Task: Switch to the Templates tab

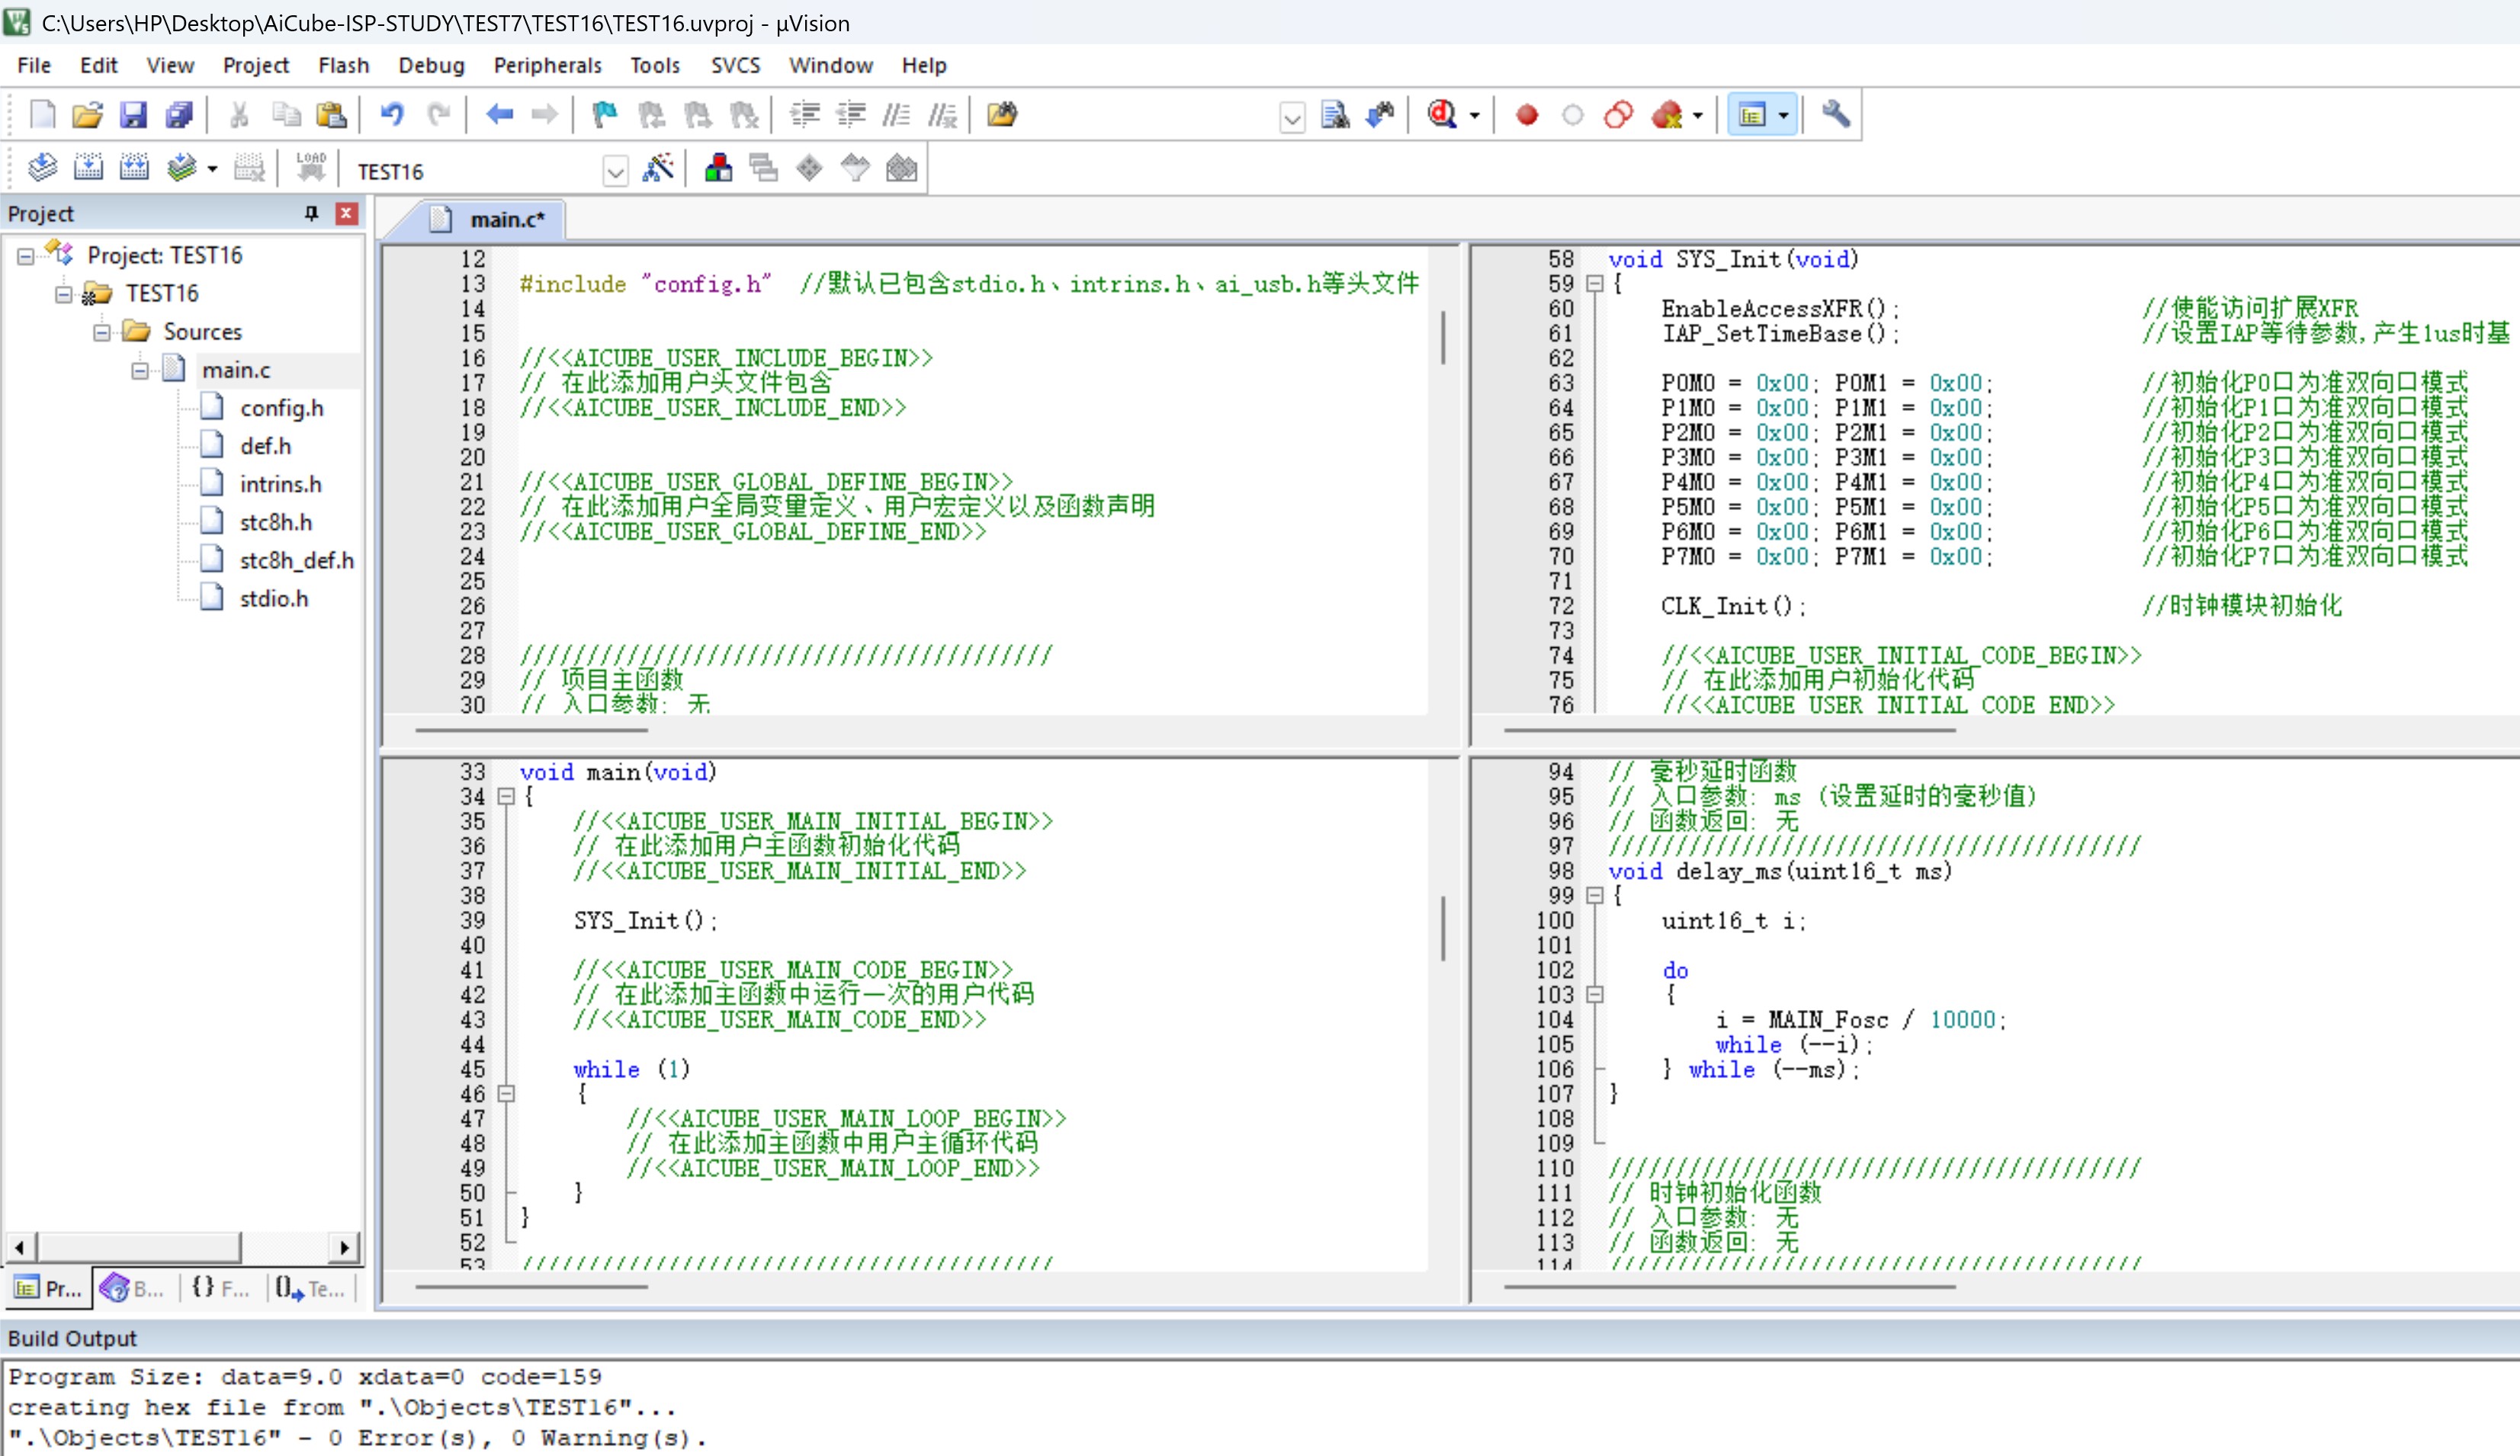Action: [x=311, y=1289]
